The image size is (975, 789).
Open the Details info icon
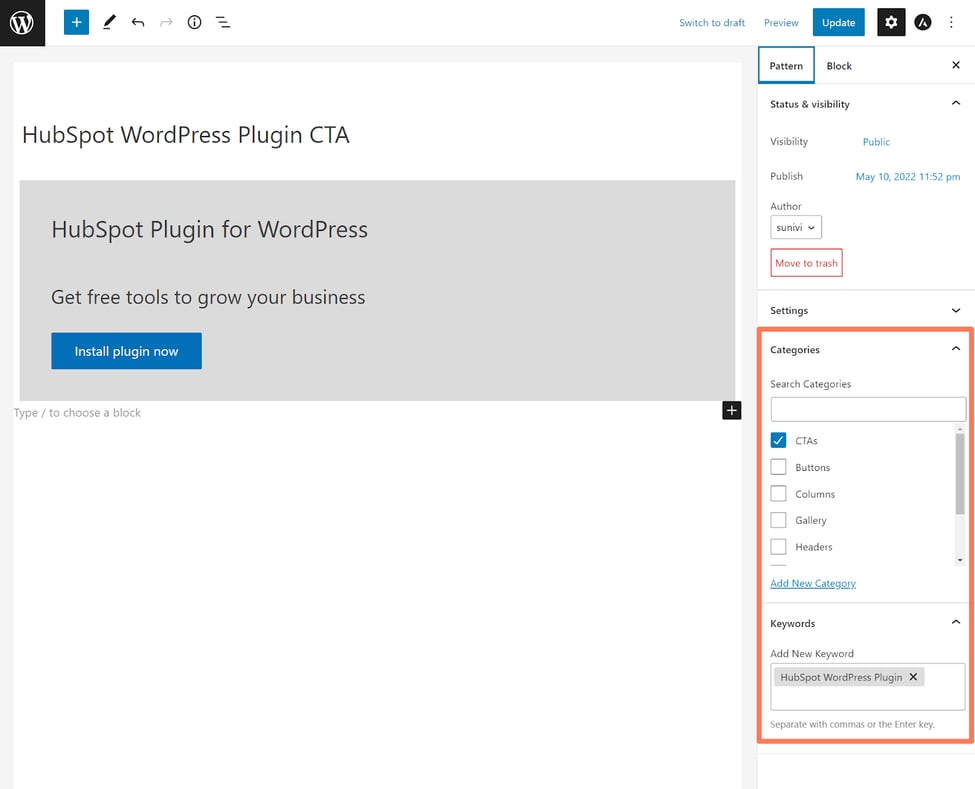(x=194, y=22)
